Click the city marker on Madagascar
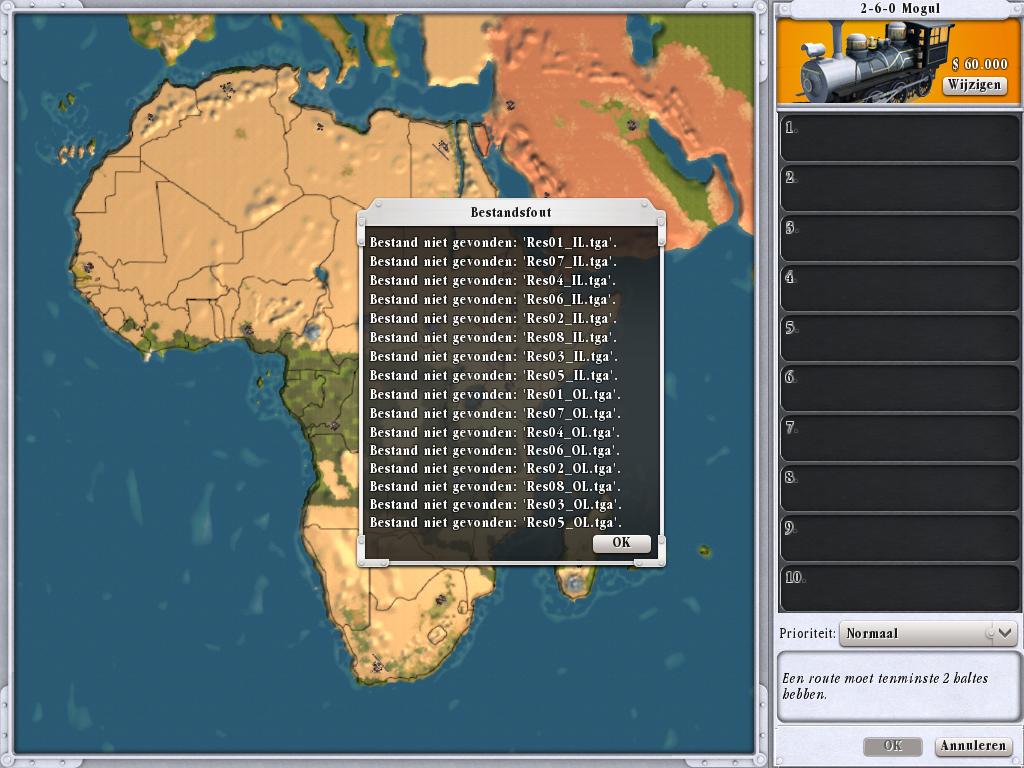This screenshot has width=1024, height=768. click(575, 581)
